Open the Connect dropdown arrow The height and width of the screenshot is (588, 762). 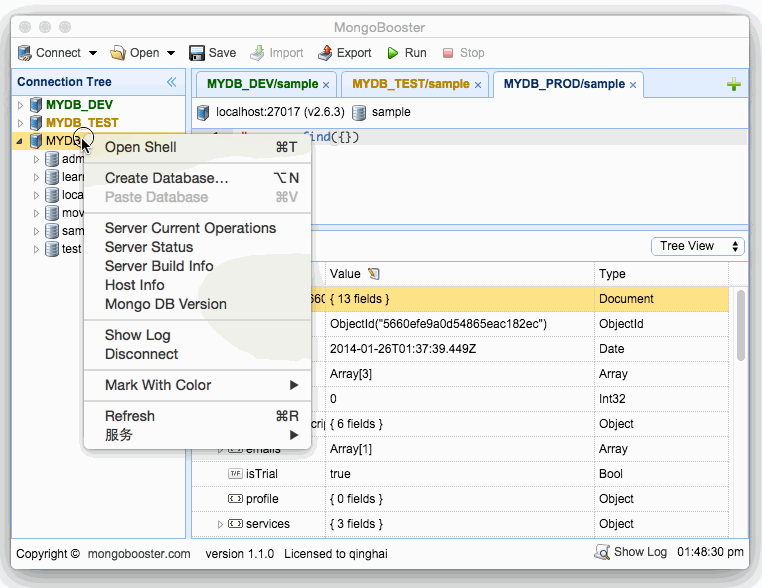(x=93, y=53)
